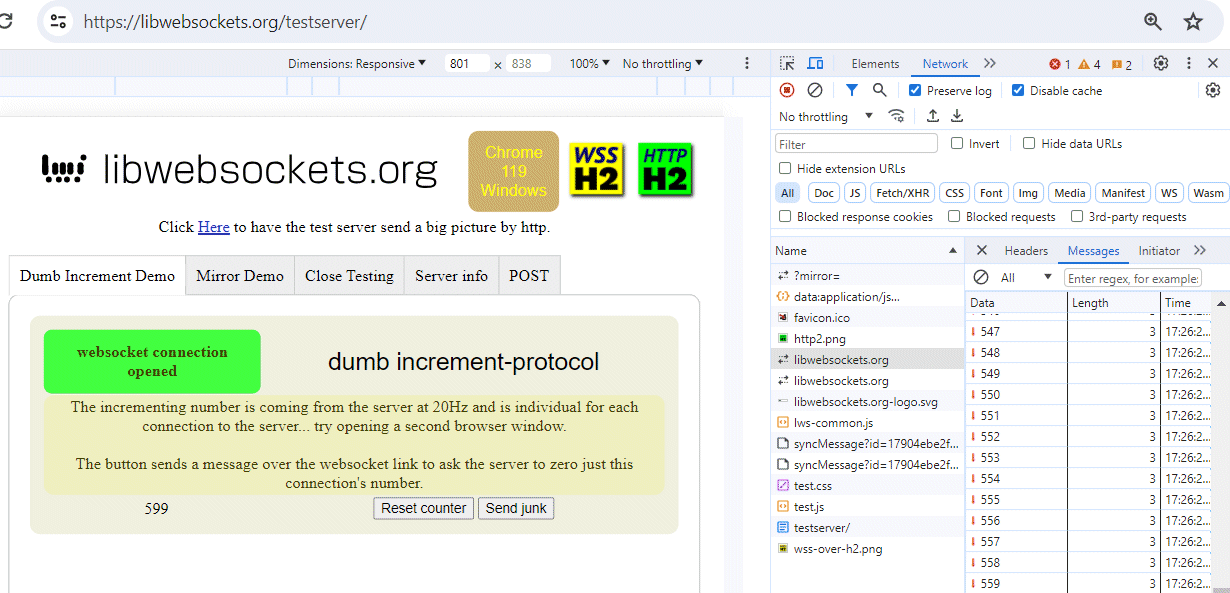Expand more DevTools panels chevron

coord(990,63)
